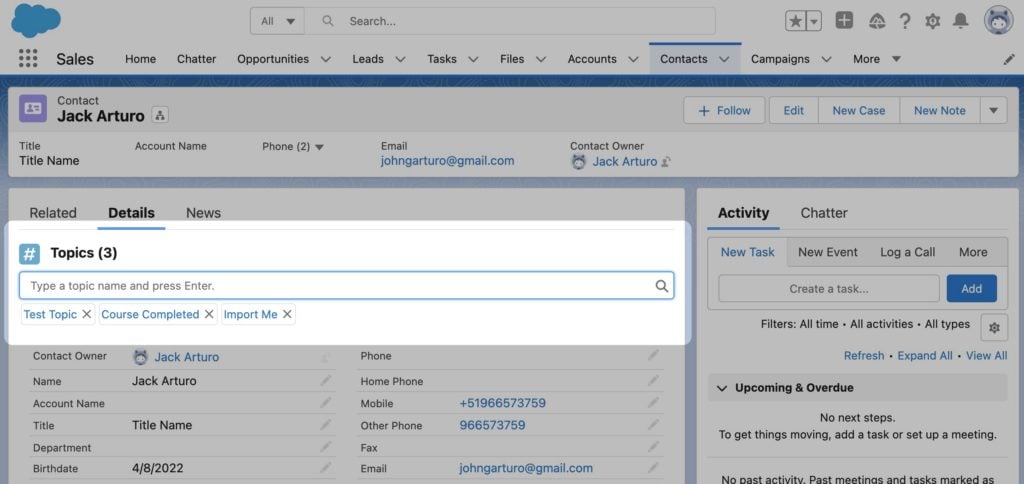Edit the Fax field pencil icon
1024x484 pixels.
[x=653, y=447]
